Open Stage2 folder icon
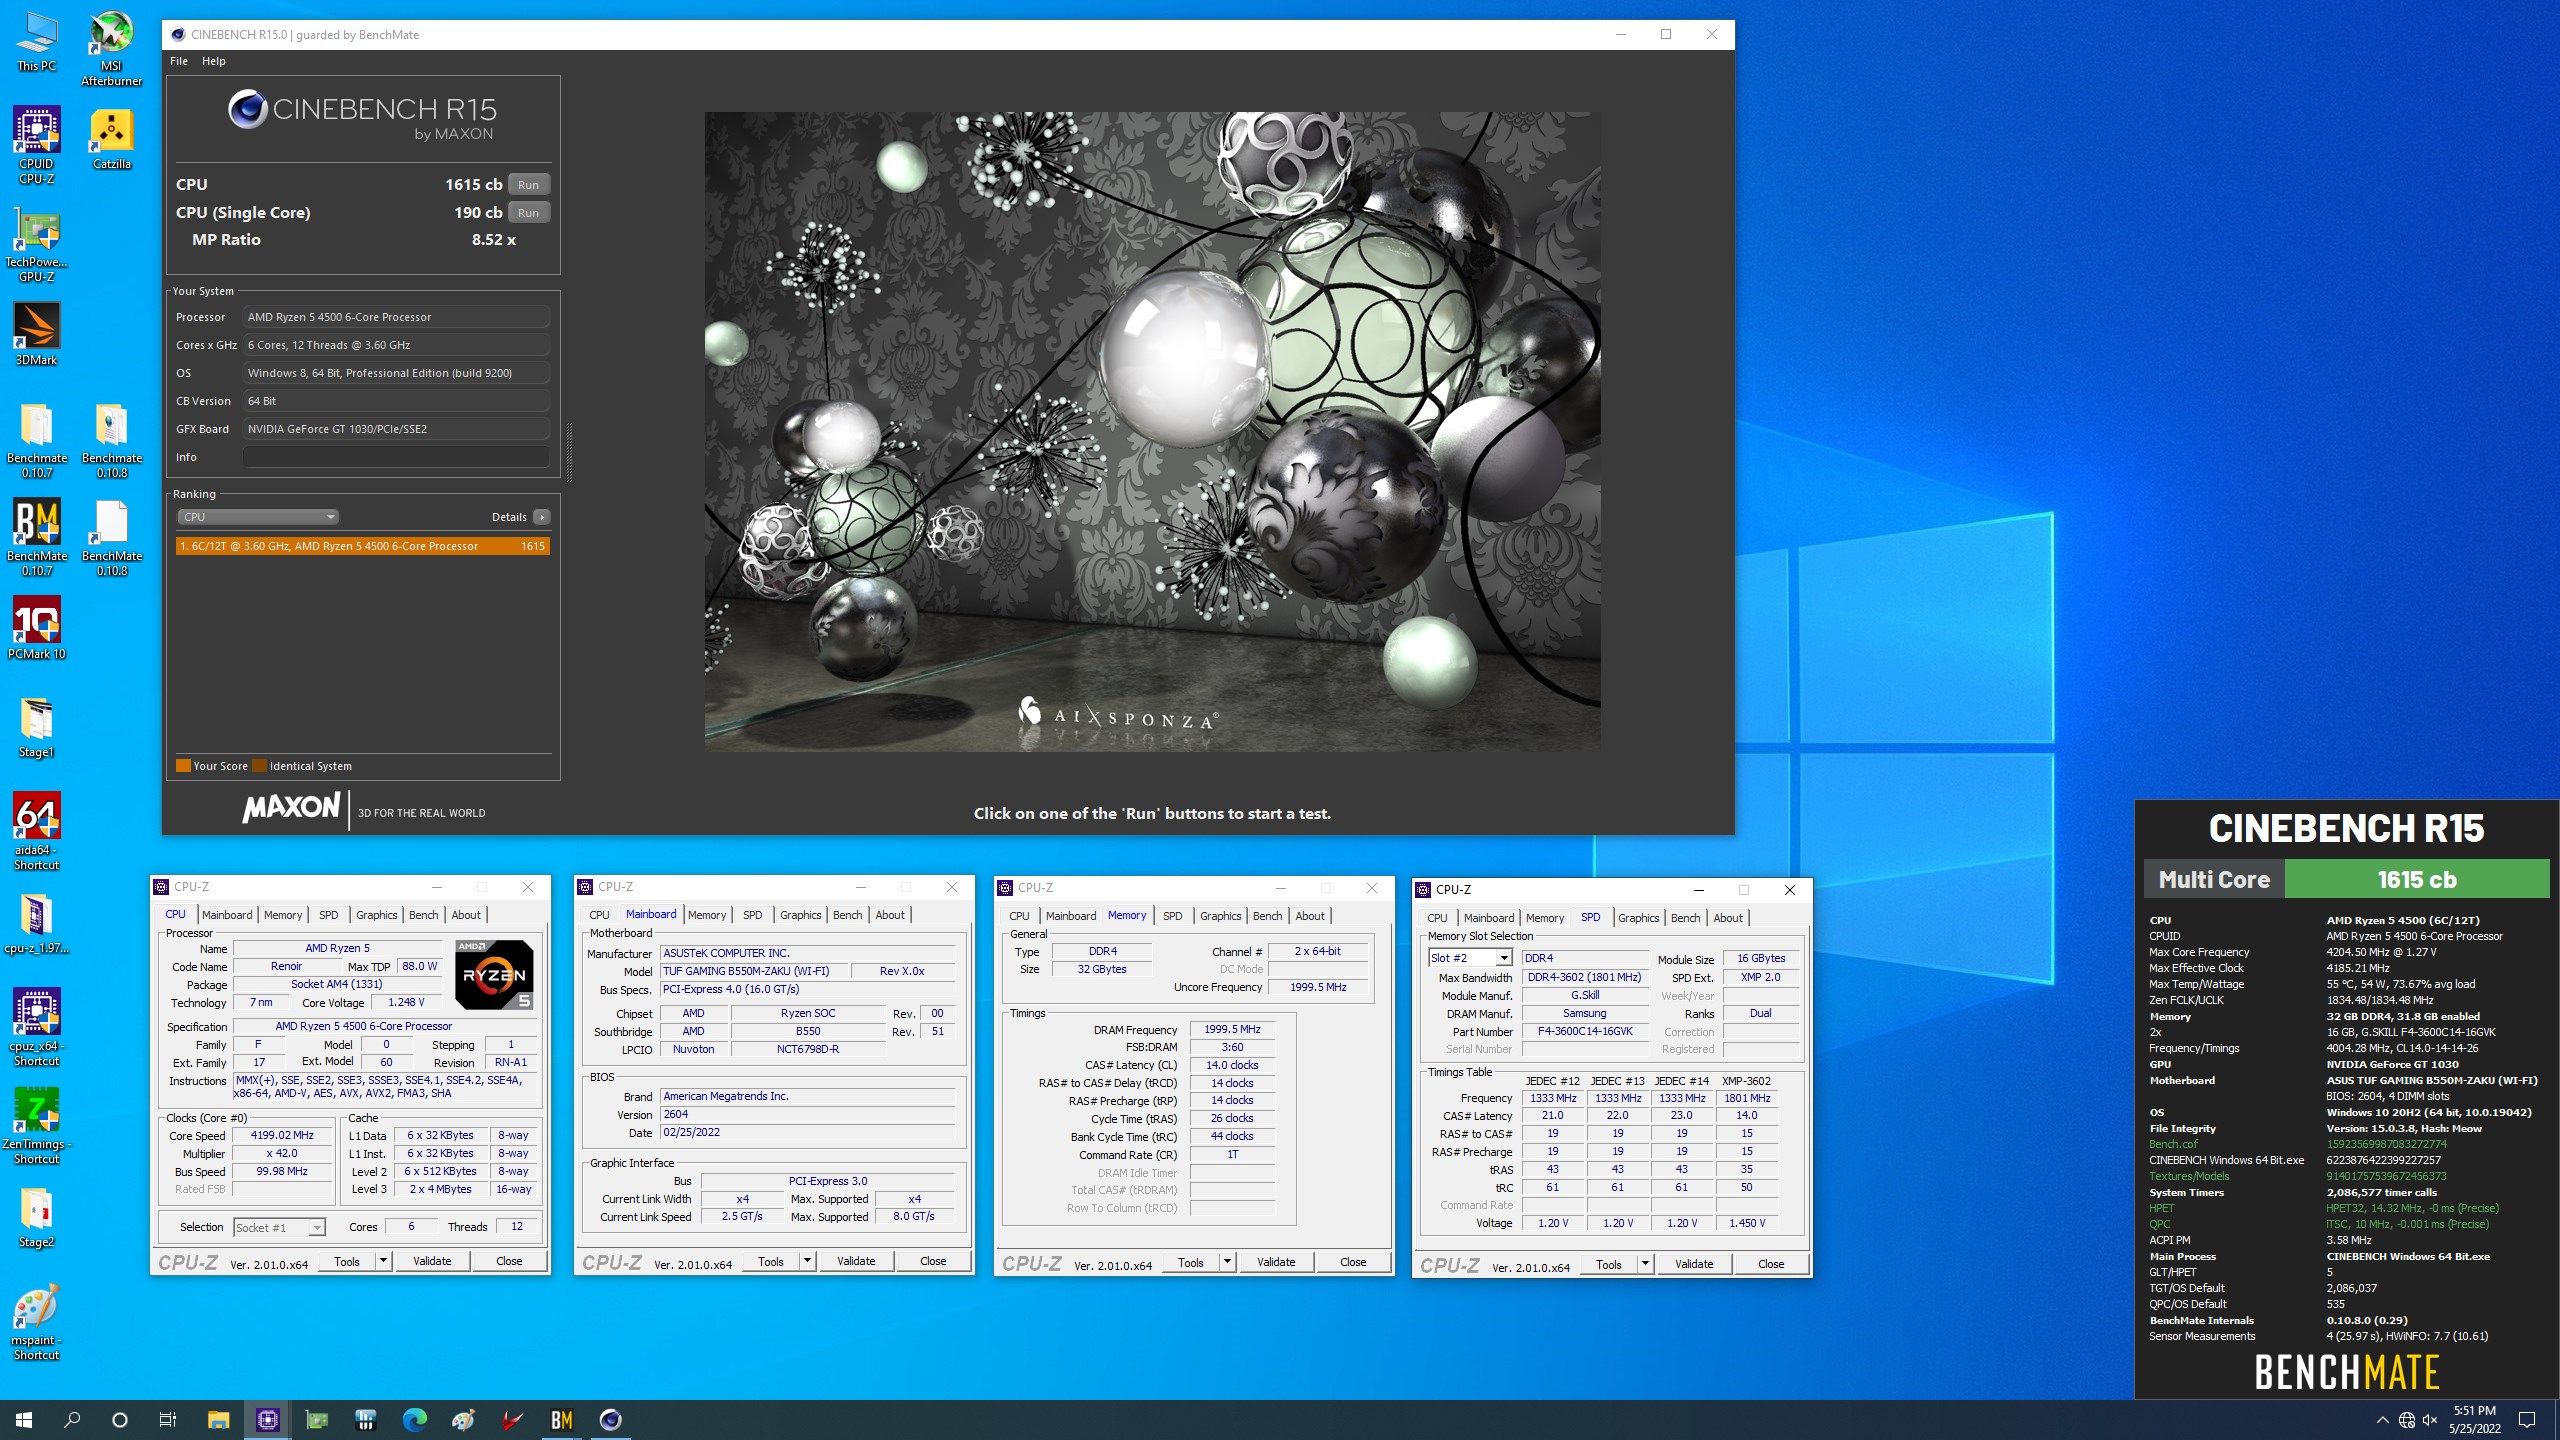 pyautogui.click(x=37, y=1217)
